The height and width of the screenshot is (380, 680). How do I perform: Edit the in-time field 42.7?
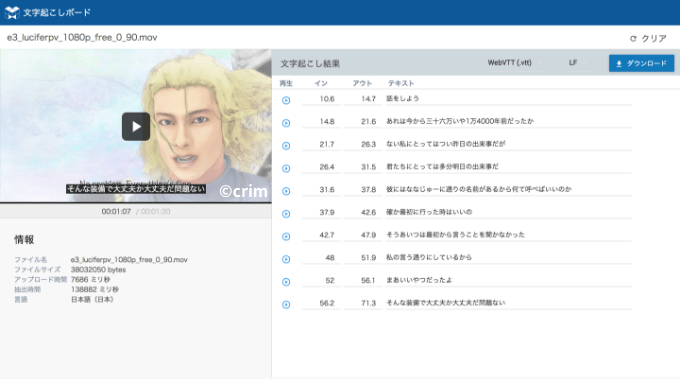click(321, 235)
